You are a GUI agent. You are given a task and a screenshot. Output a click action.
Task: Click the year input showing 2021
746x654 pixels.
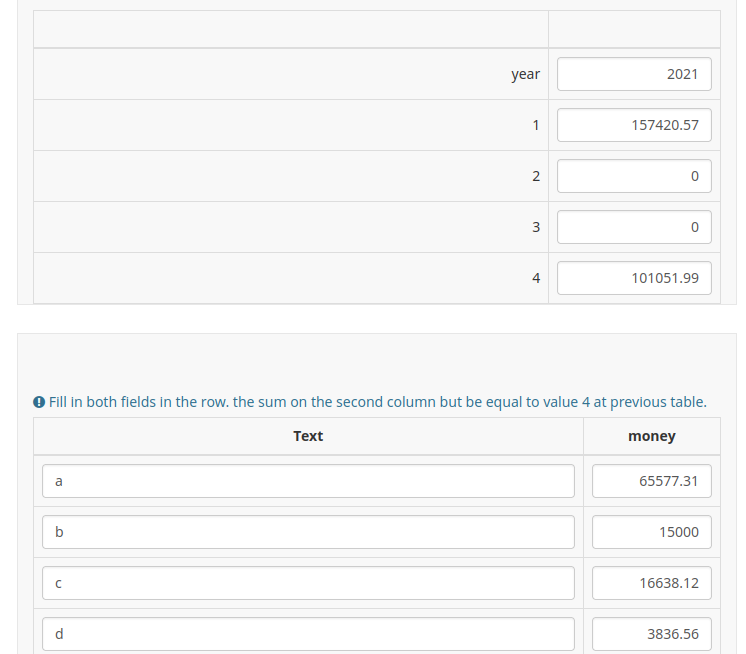tap(634, 74)
